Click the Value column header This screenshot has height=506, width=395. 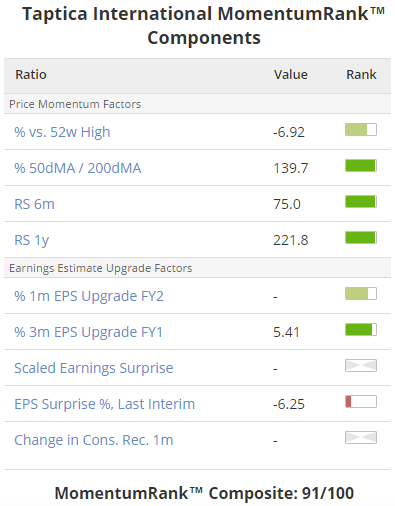(291, 75)
